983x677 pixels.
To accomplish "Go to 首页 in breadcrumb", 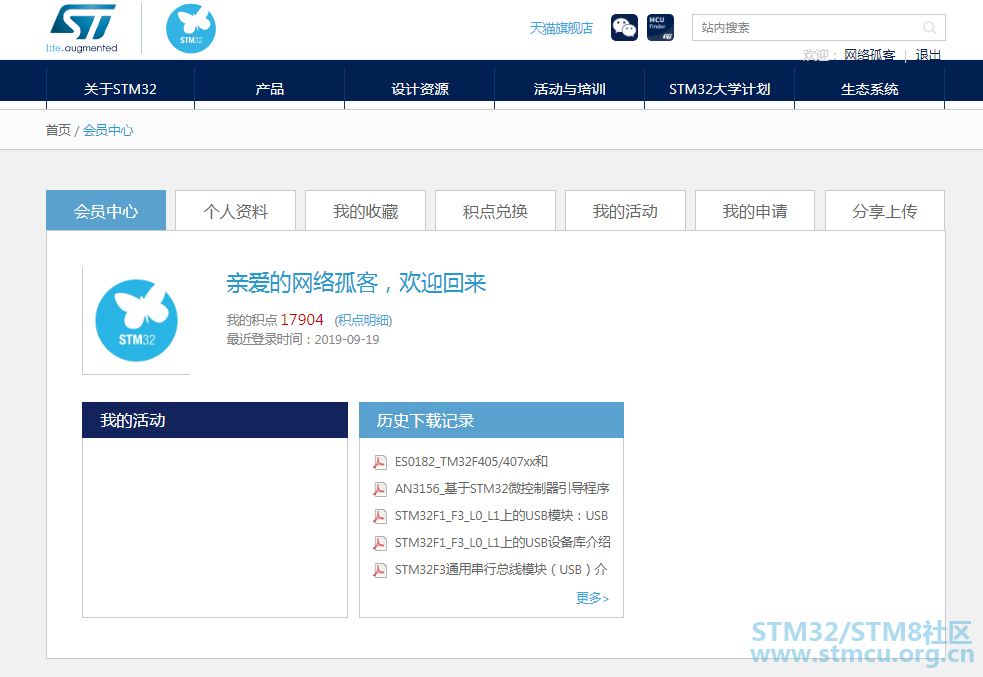I will pos(58,130).
